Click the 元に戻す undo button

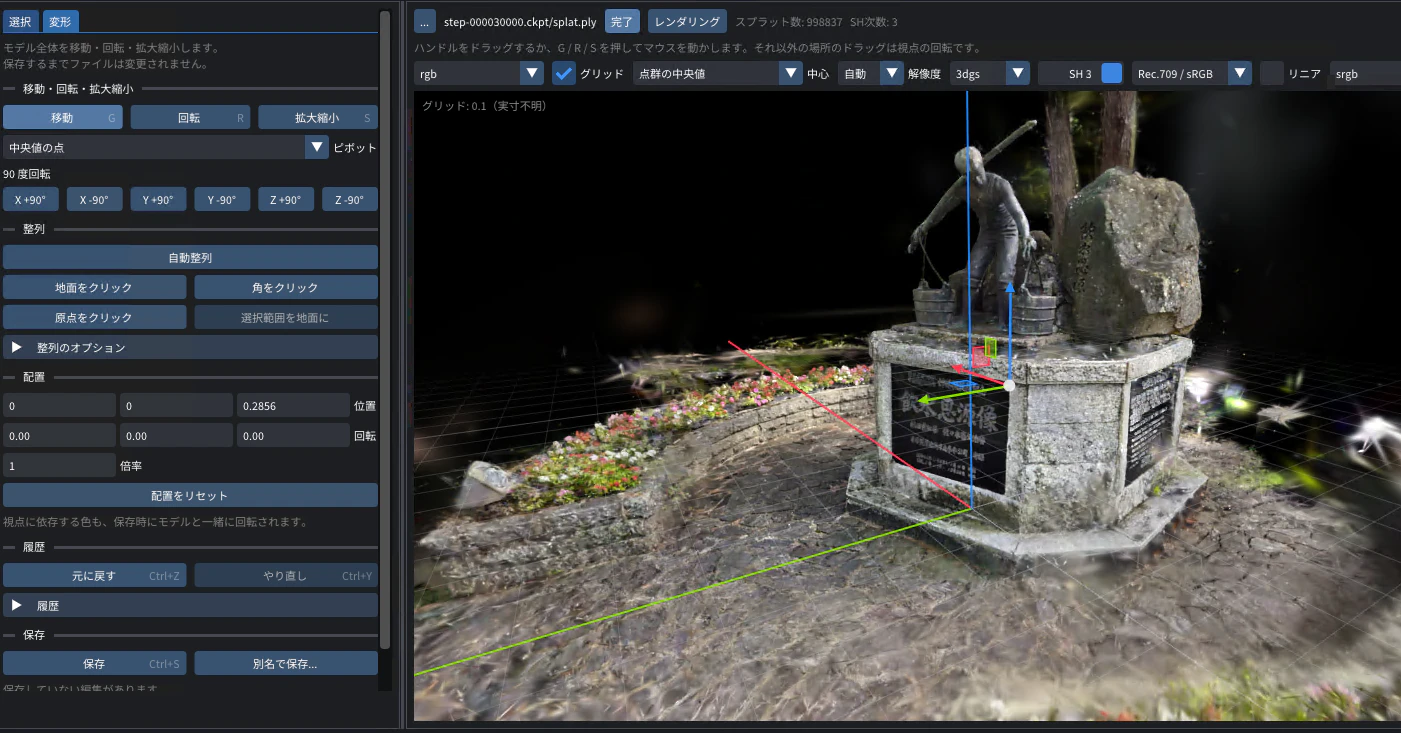point(94,575)
